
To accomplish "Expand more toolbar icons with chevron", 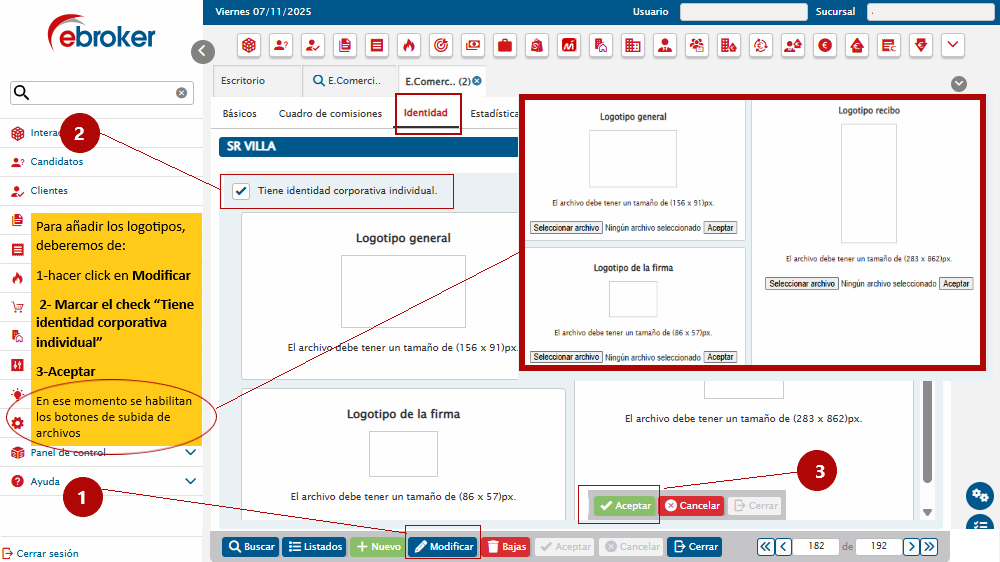I will pos(953,45).
